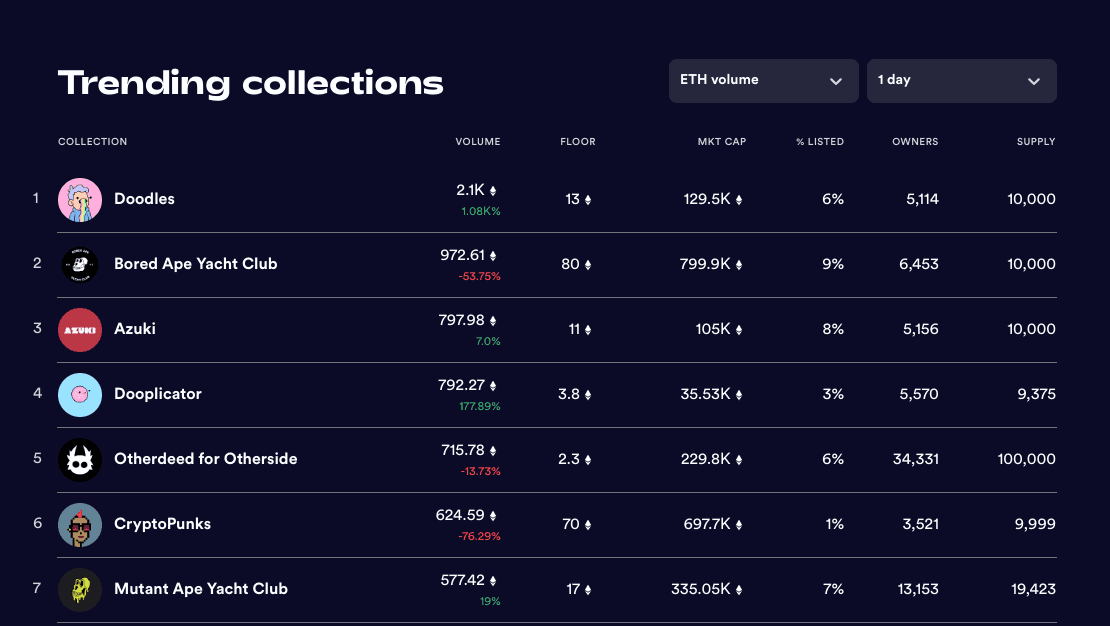Open the Doodles collection name link
This screenshot has width=1110, height=626.
point(144,199)
